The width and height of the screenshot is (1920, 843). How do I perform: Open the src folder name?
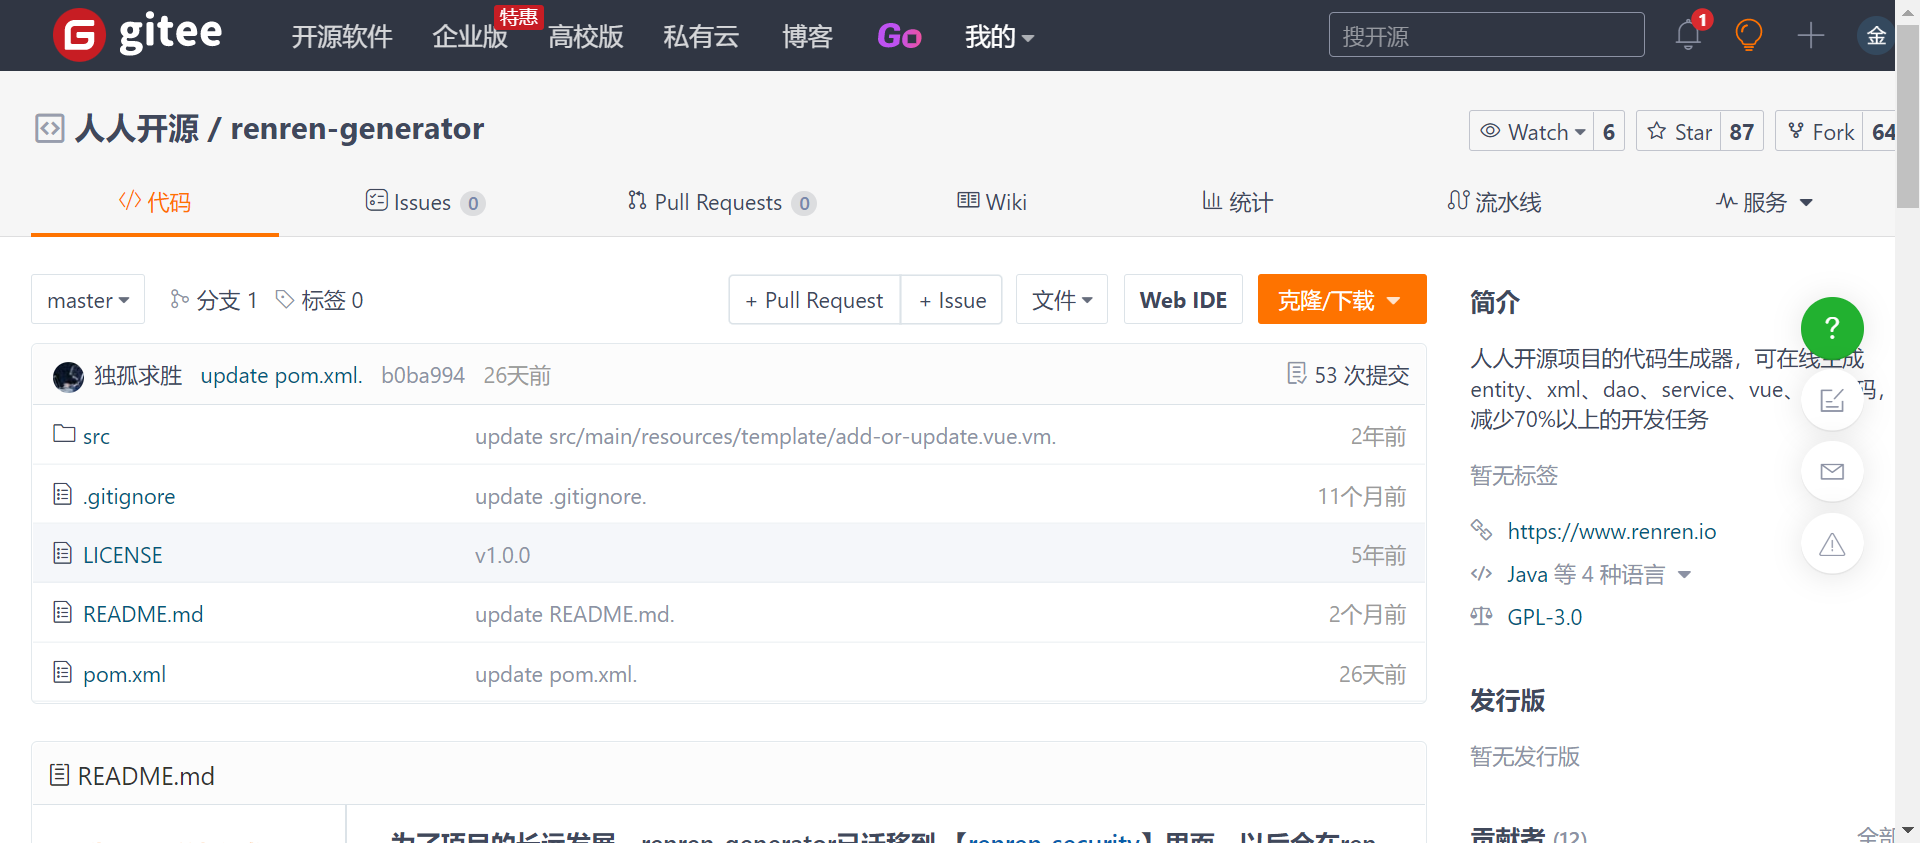coord(96,436)
